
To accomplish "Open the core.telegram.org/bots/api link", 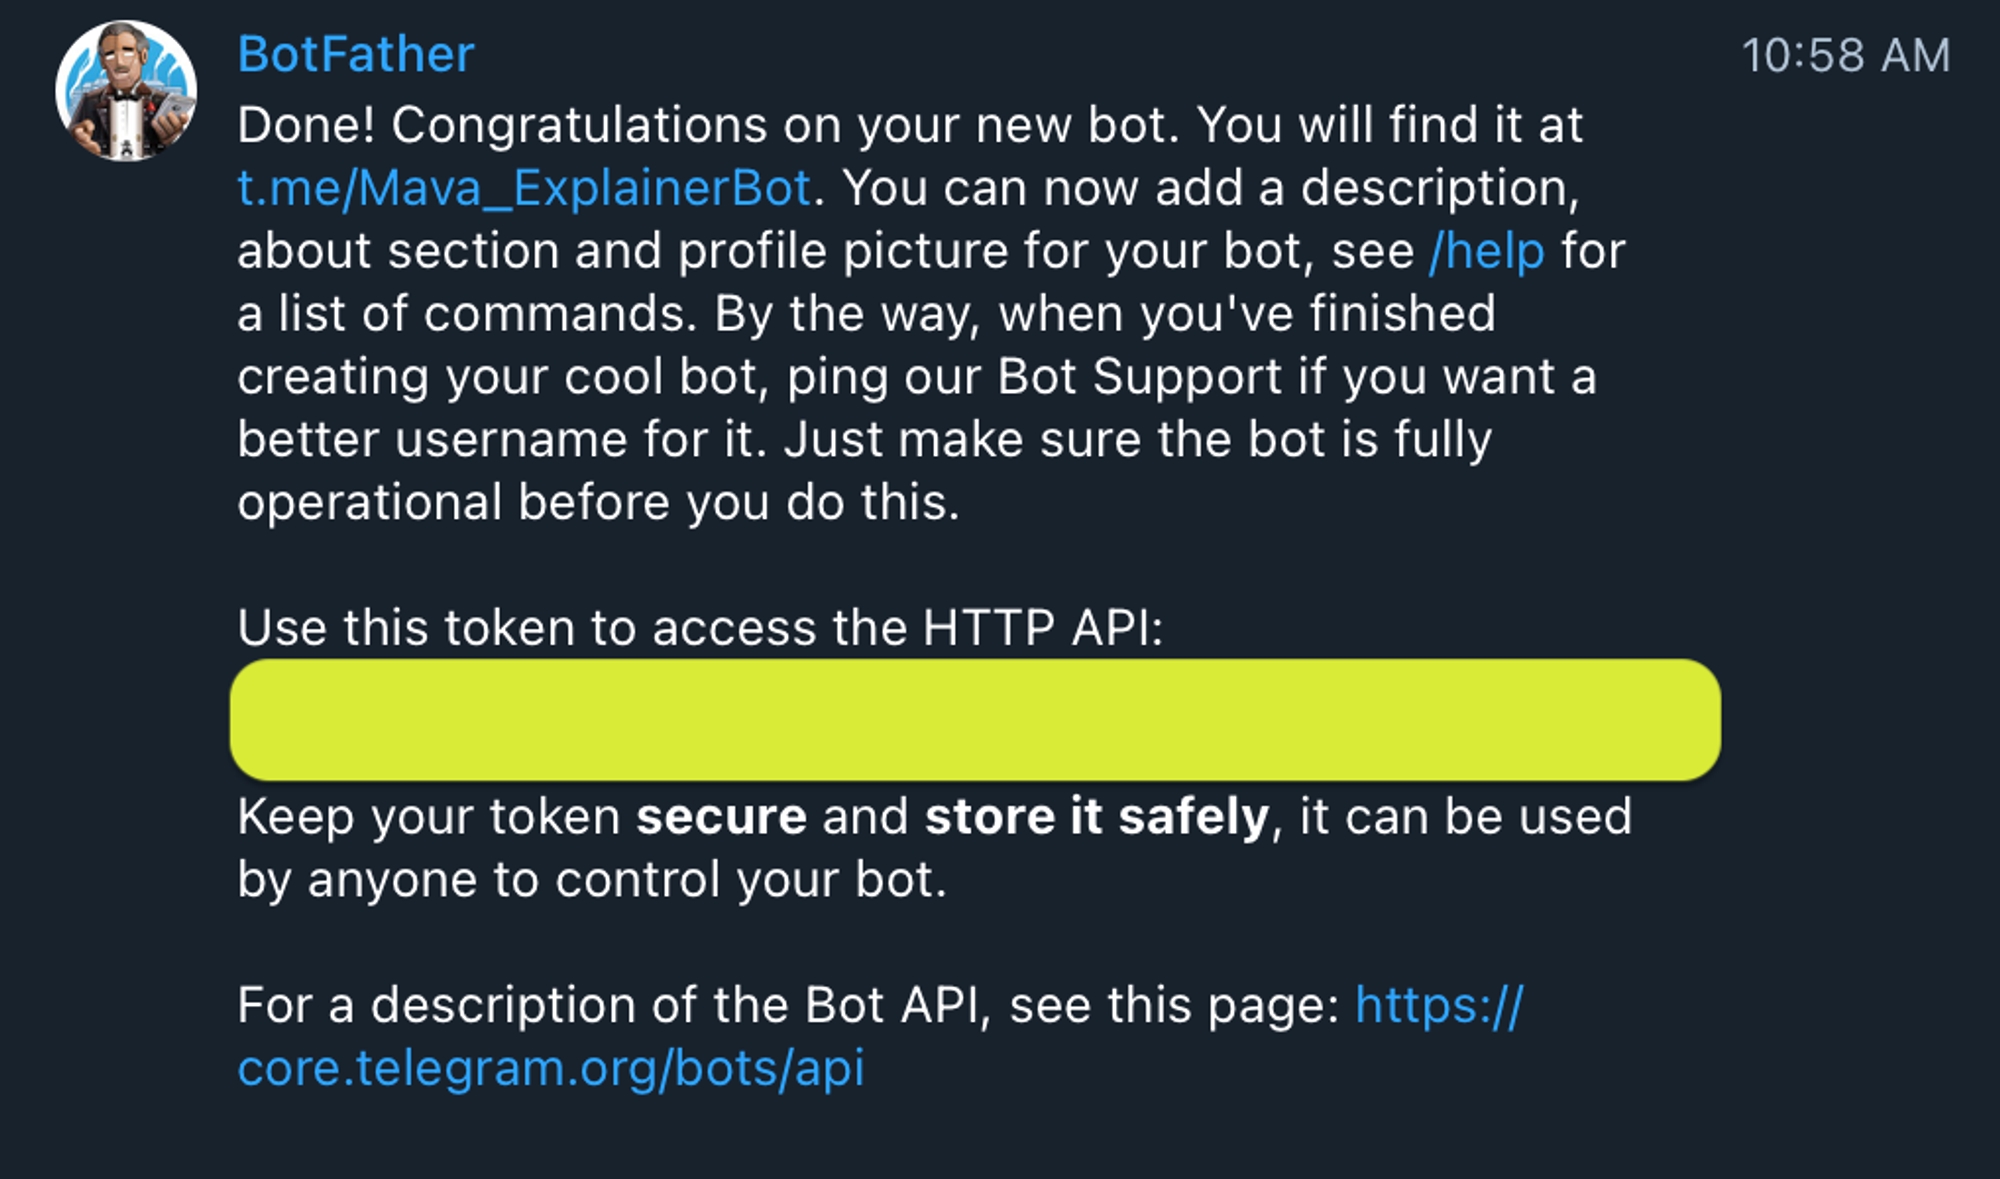I will coord(550,1068).
